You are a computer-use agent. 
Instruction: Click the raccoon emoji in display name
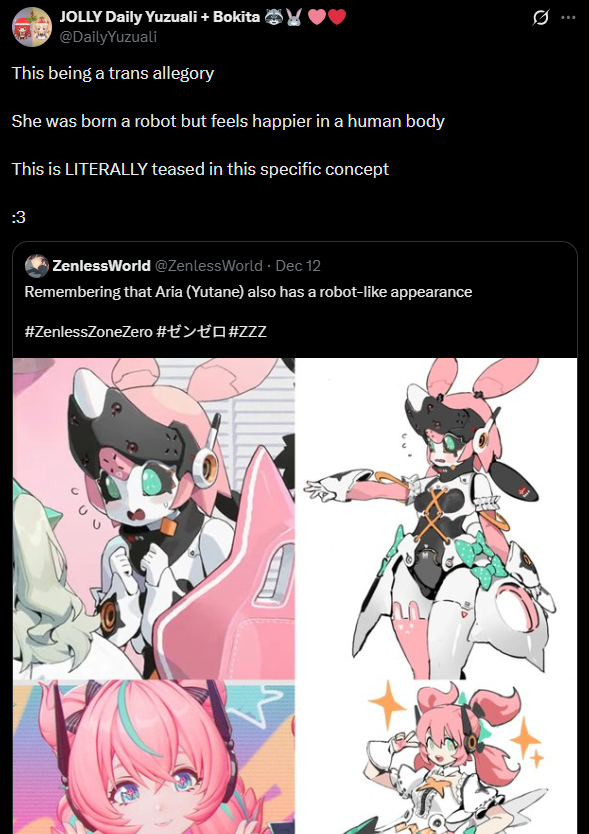pyautogui.click(x=274, y=17)
